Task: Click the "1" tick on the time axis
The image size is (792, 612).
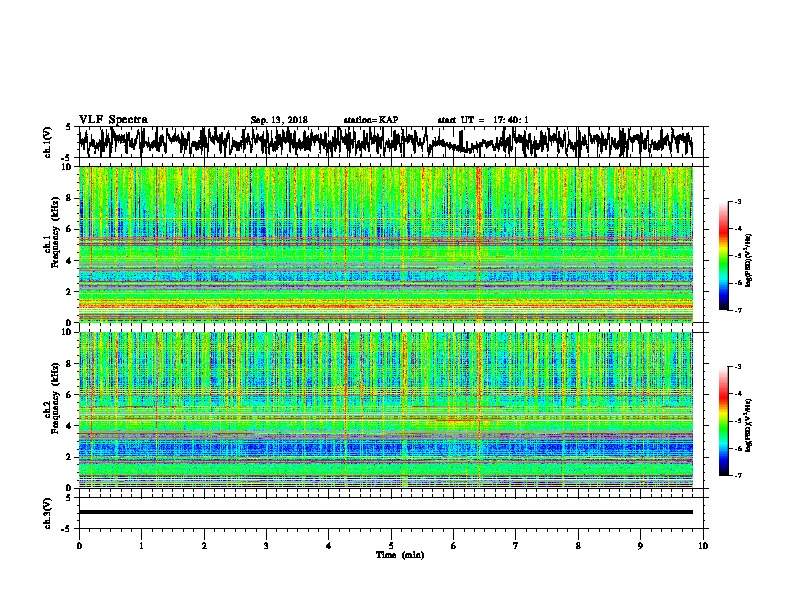Action: tap(141, 545)
